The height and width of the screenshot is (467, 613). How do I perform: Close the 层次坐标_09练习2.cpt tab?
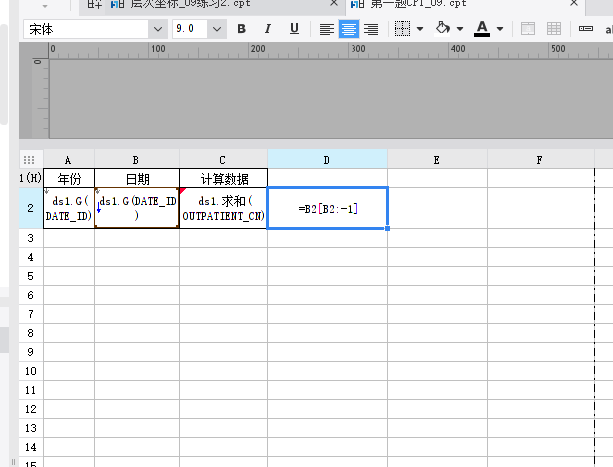pyautogui.click(x=334, y=3)
